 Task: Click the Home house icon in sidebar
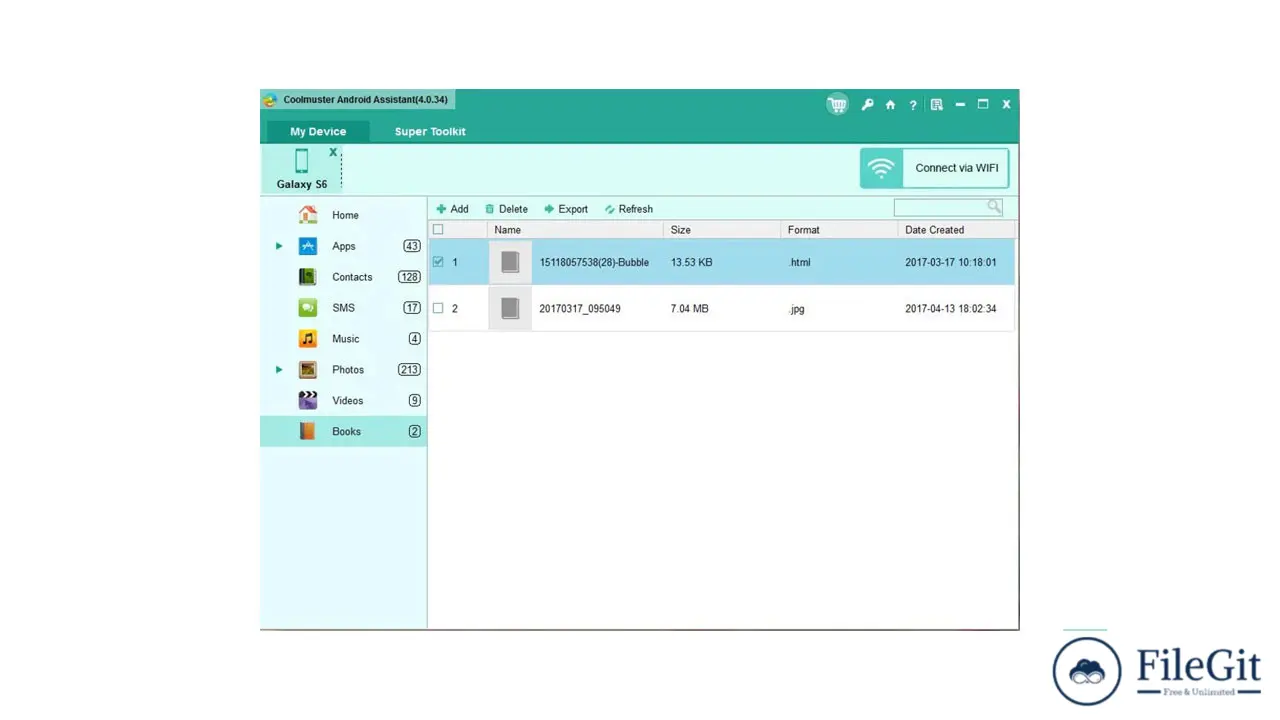click(308, 215)
